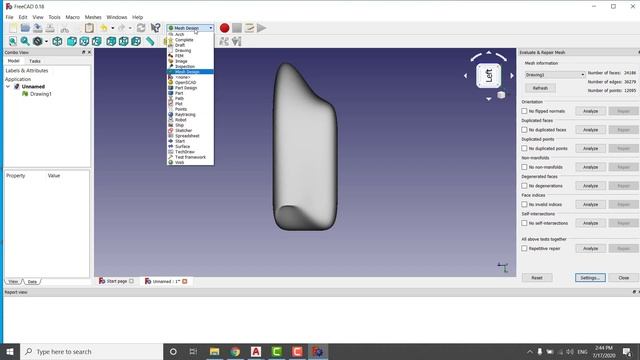Switch to Data tab in property panel

click(32, 282)
